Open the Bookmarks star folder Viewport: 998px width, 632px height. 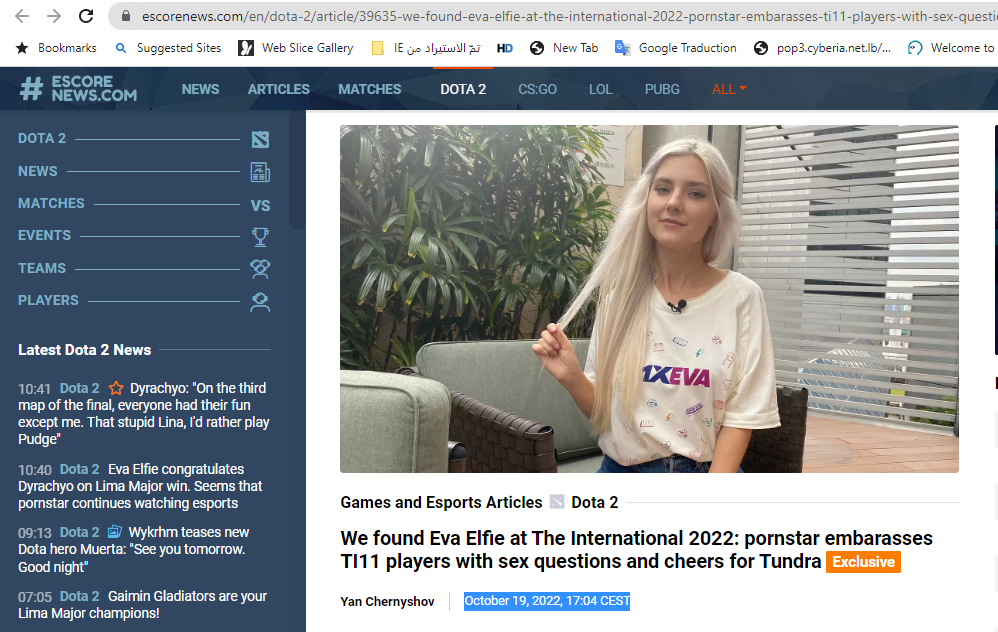56,48
